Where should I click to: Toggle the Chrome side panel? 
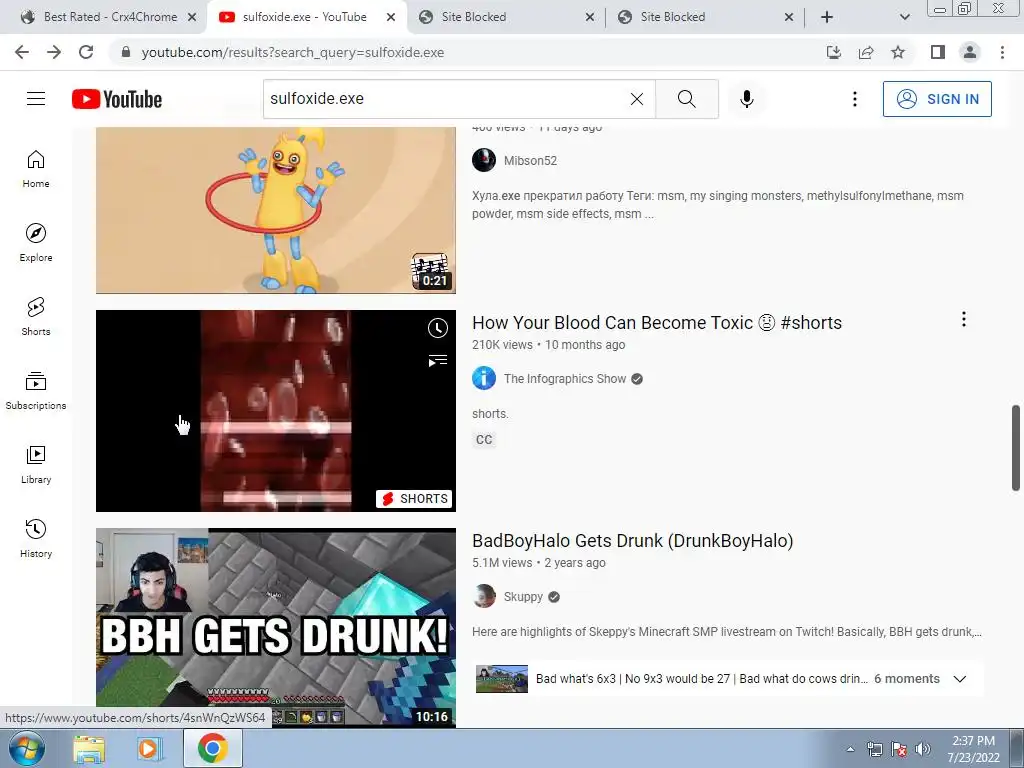[938, 52]
